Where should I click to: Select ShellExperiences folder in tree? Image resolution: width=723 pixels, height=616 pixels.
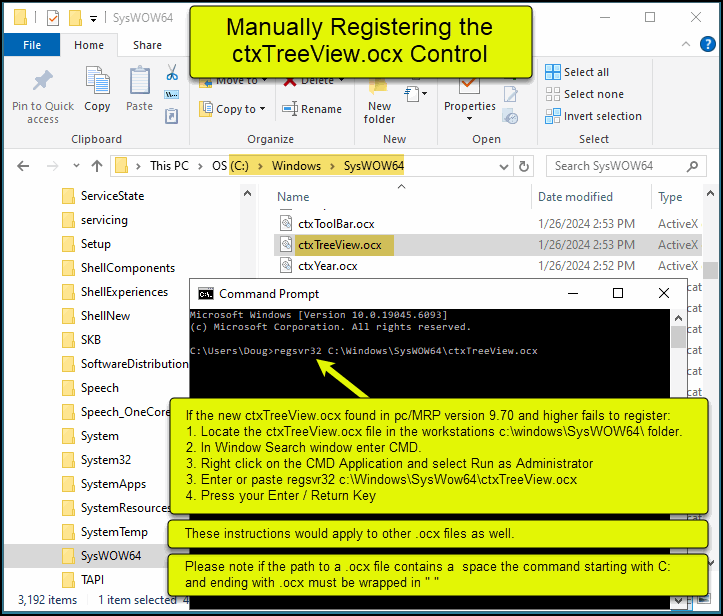click(x=124, y=292)
